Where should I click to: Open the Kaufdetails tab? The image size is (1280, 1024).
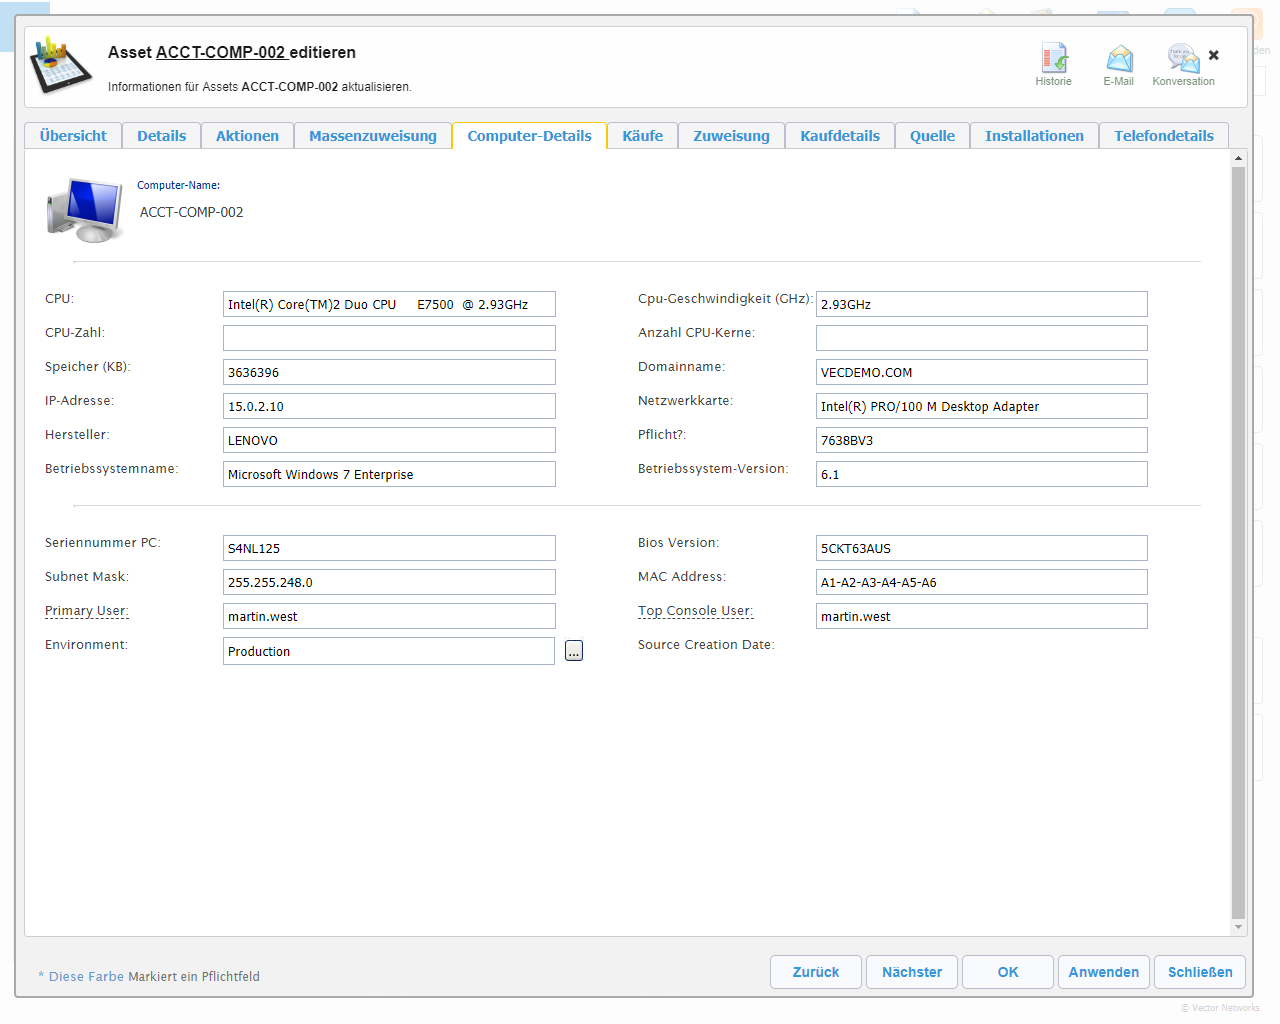[x=840, y=136]
